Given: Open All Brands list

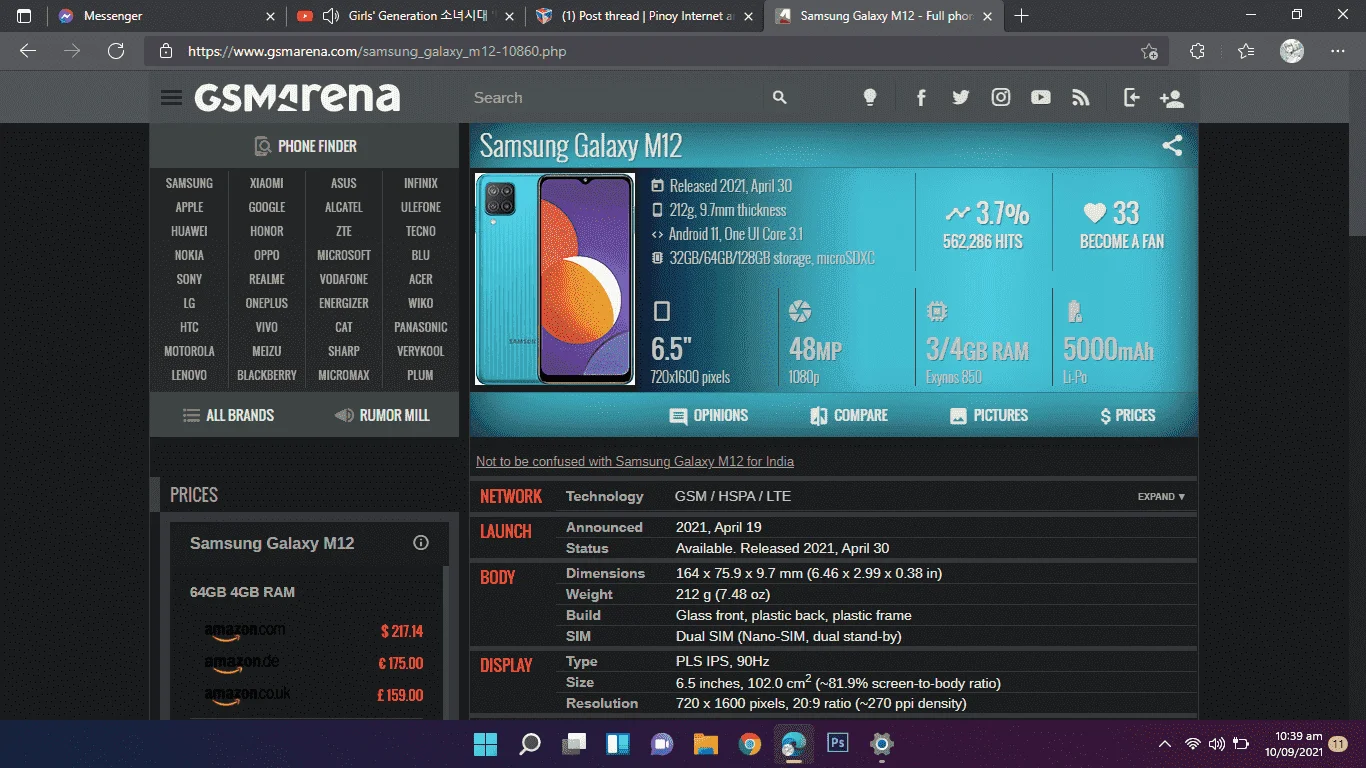Looking at the screenshot, I should coord(228,416).
